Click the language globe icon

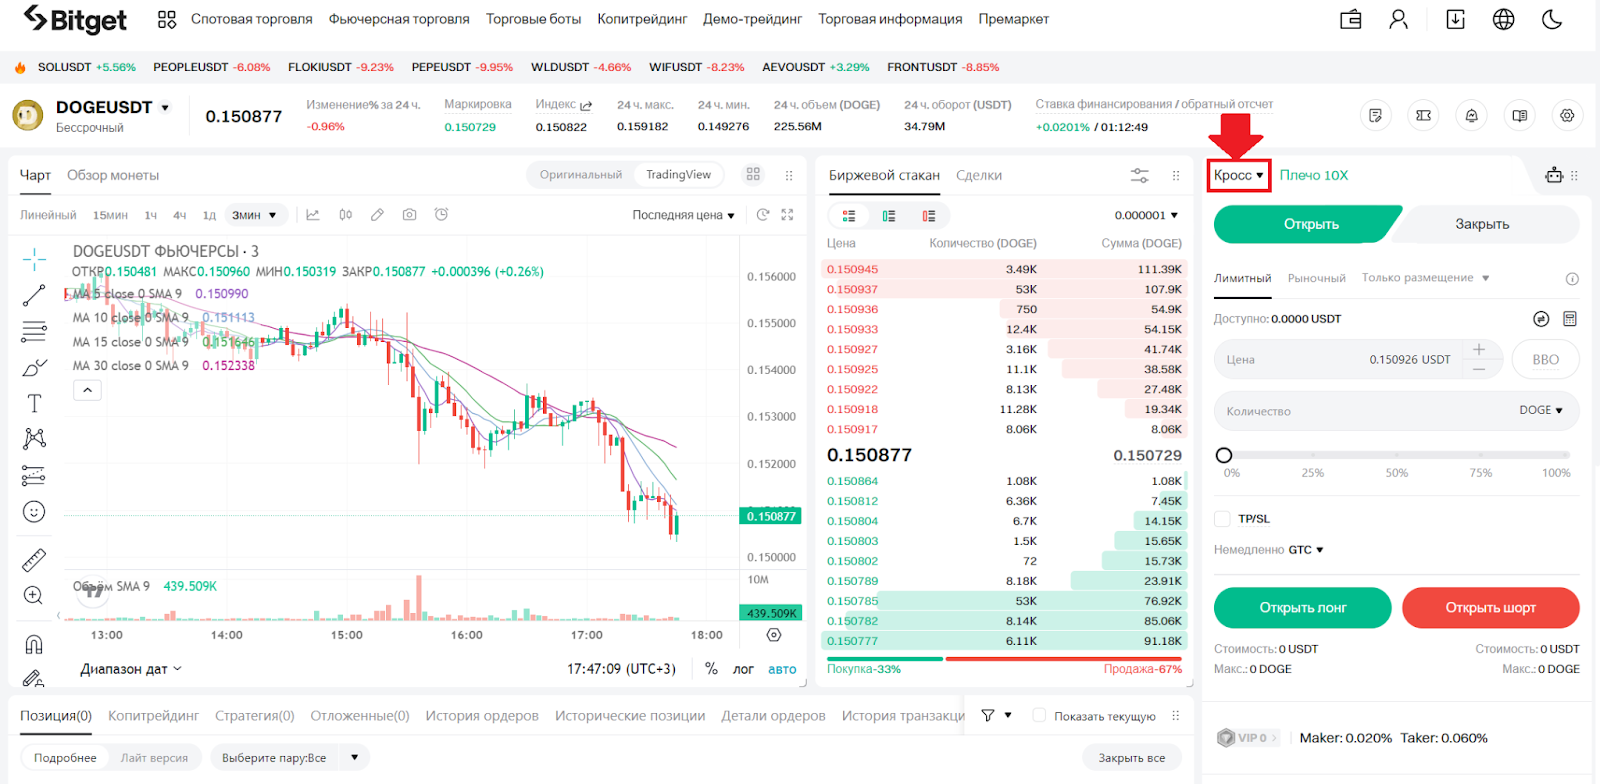pos(1503,19)
